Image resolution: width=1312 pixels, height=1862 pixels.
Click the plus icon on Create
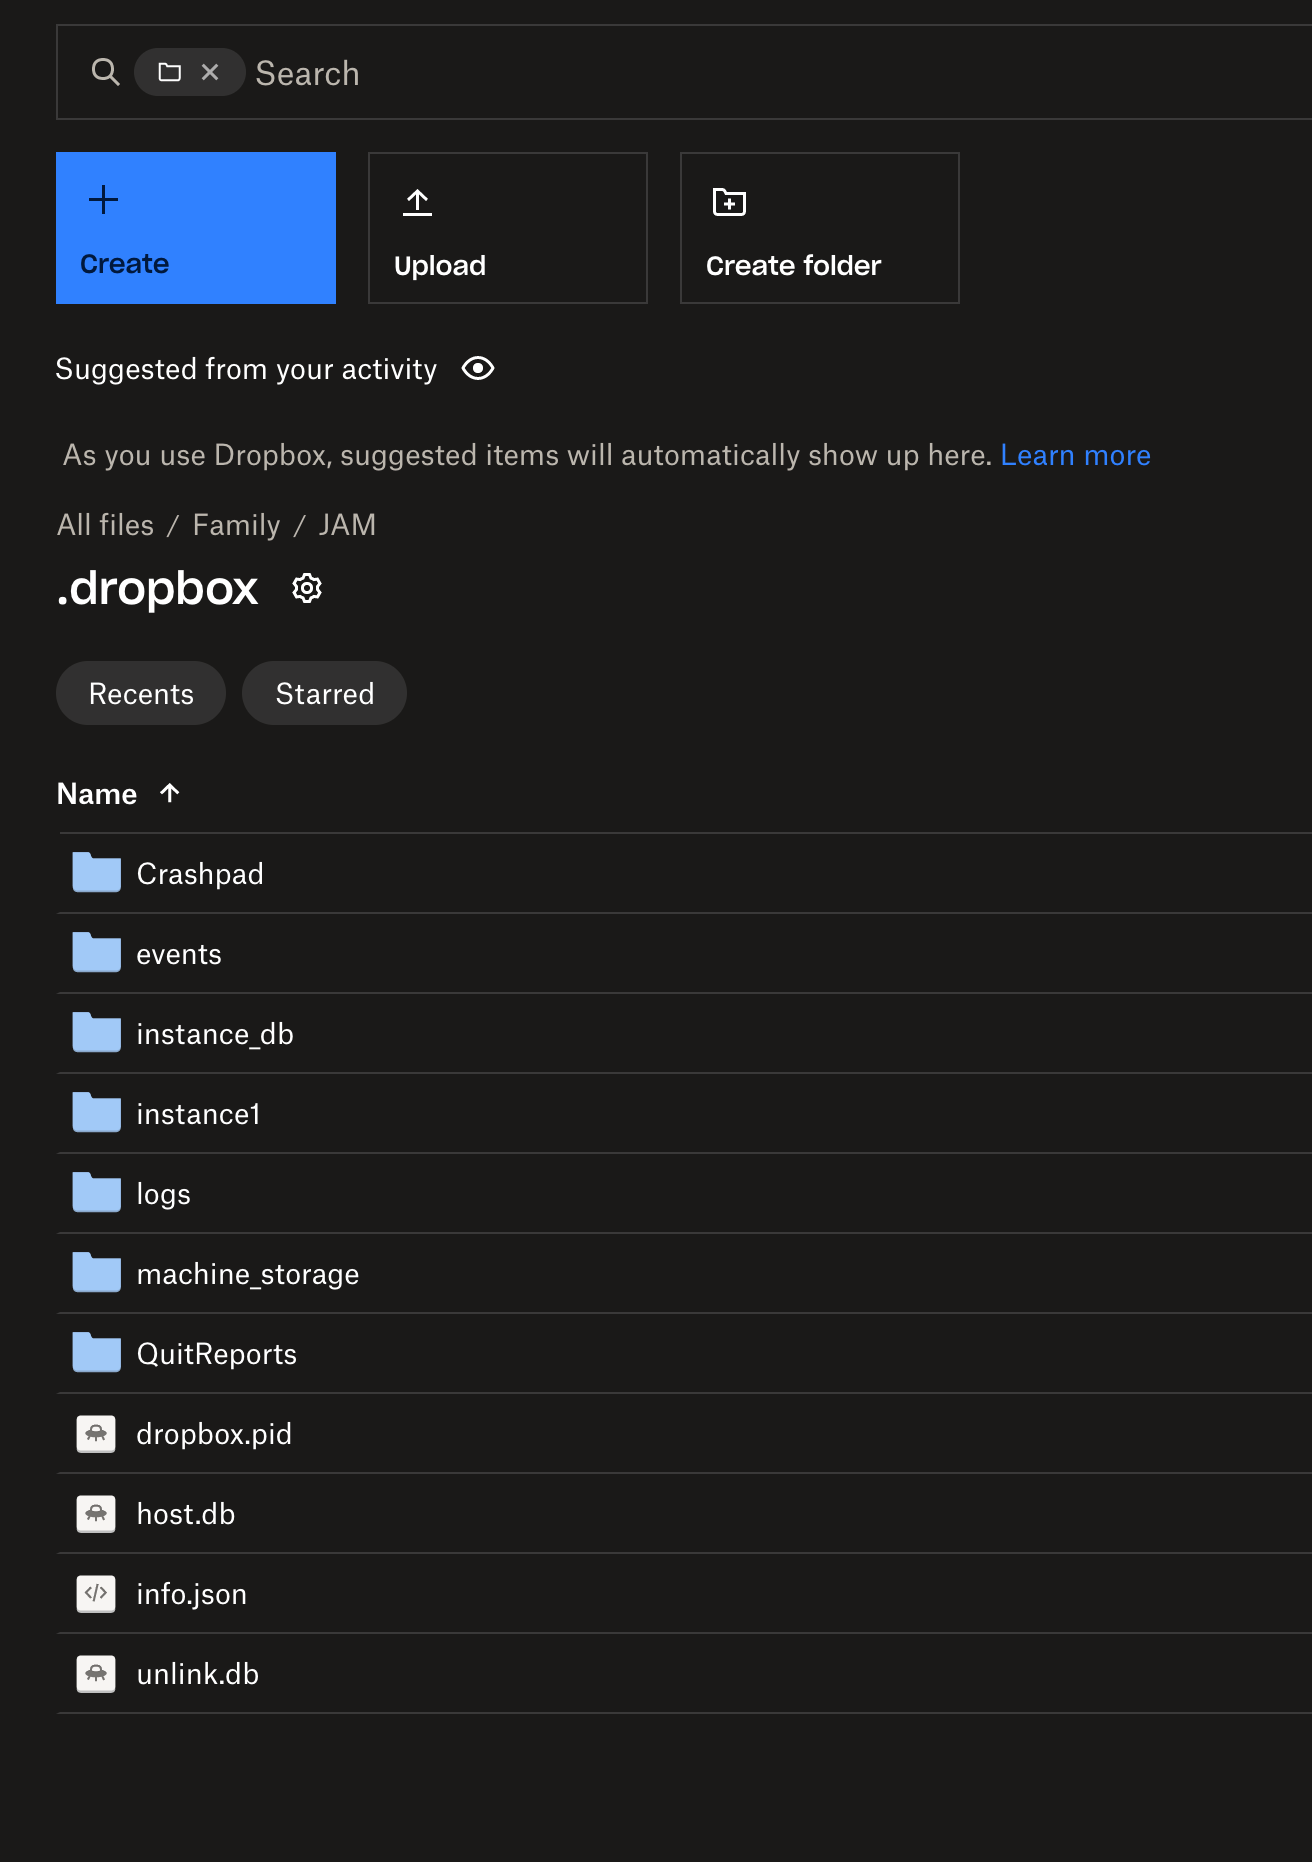(103, 200)
